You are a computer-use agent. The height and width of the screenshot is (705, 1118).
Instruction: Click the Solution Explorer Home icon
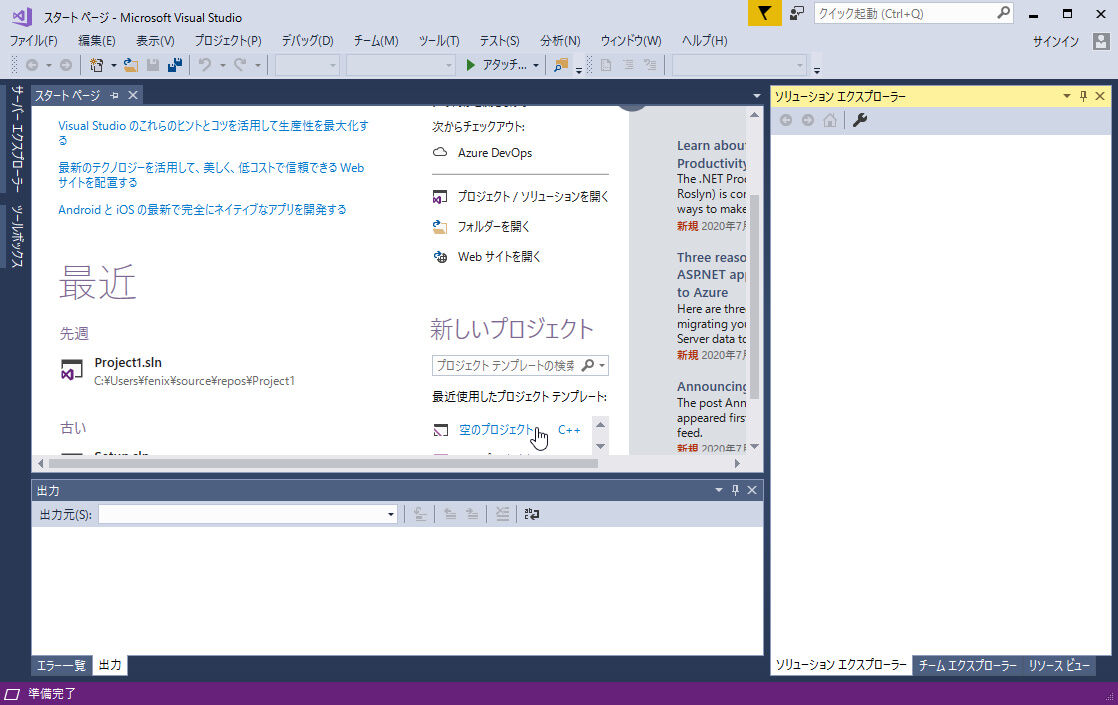830,120
